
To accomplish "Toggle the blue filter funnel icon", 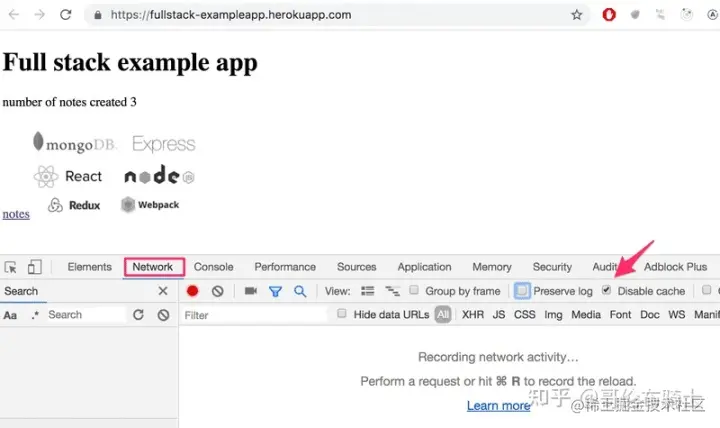I will coord(276,291).
